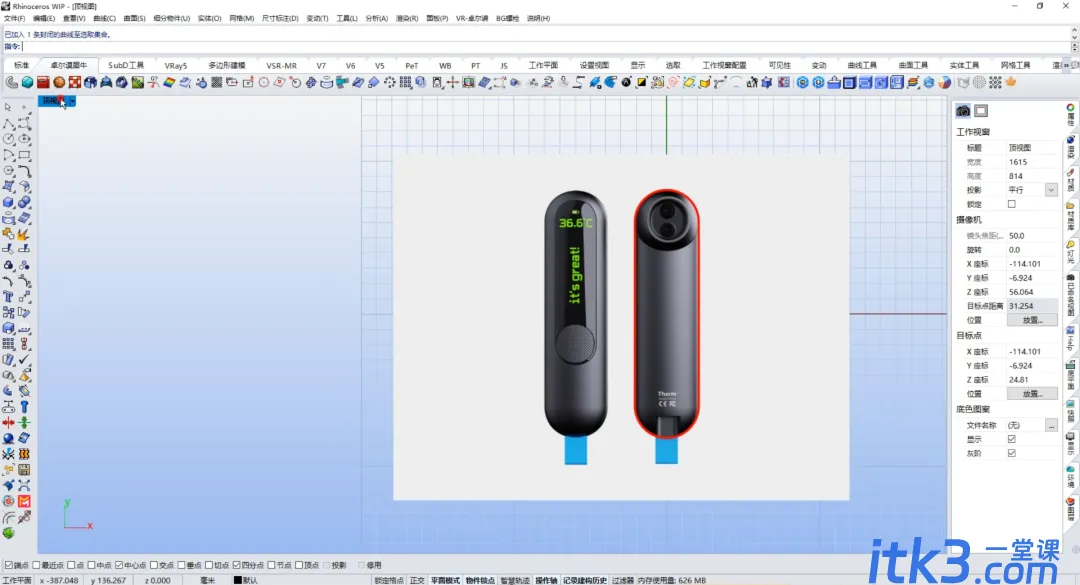Click the orange maple leaf icon

pos(1010,82)
